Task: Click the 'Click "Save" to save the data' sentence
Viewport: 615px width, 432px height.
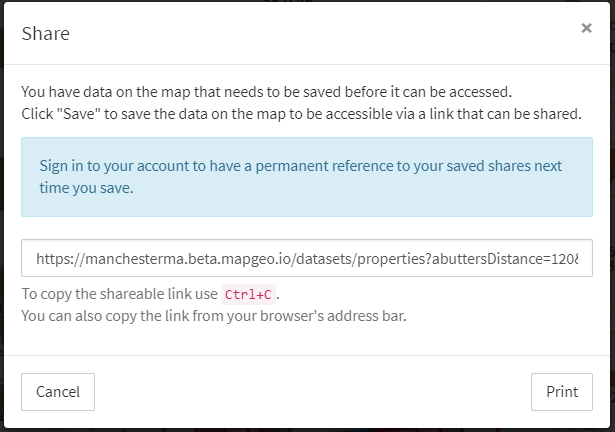Action: coord(301,114)
